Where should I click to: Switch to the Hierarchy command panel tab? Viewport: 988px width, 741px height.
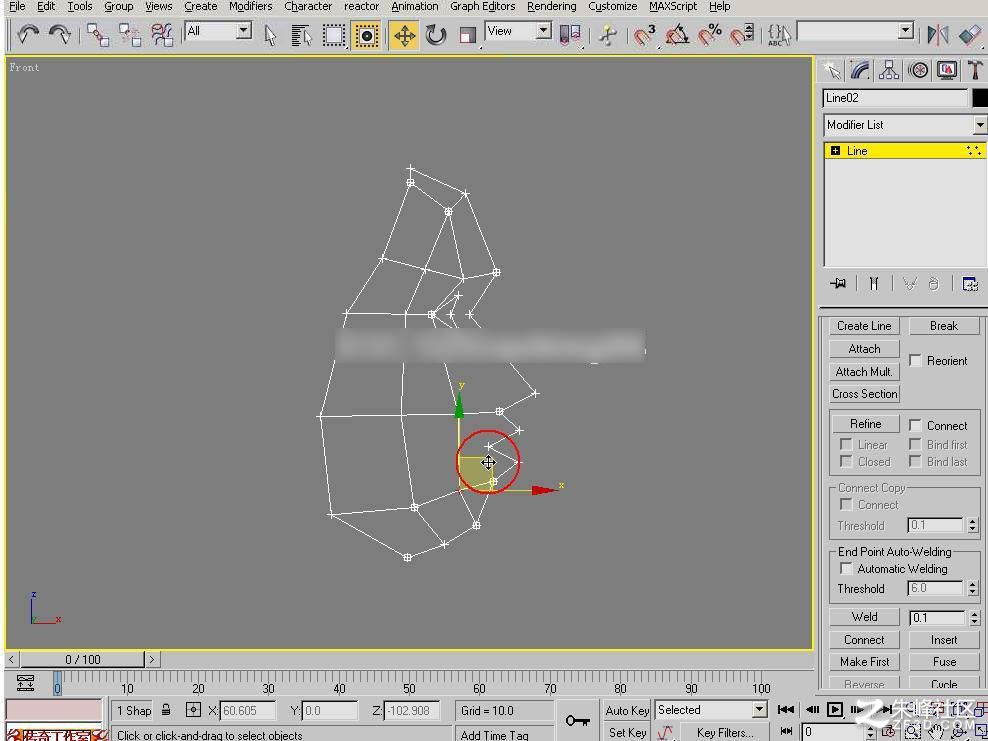[x=889, y=71]
